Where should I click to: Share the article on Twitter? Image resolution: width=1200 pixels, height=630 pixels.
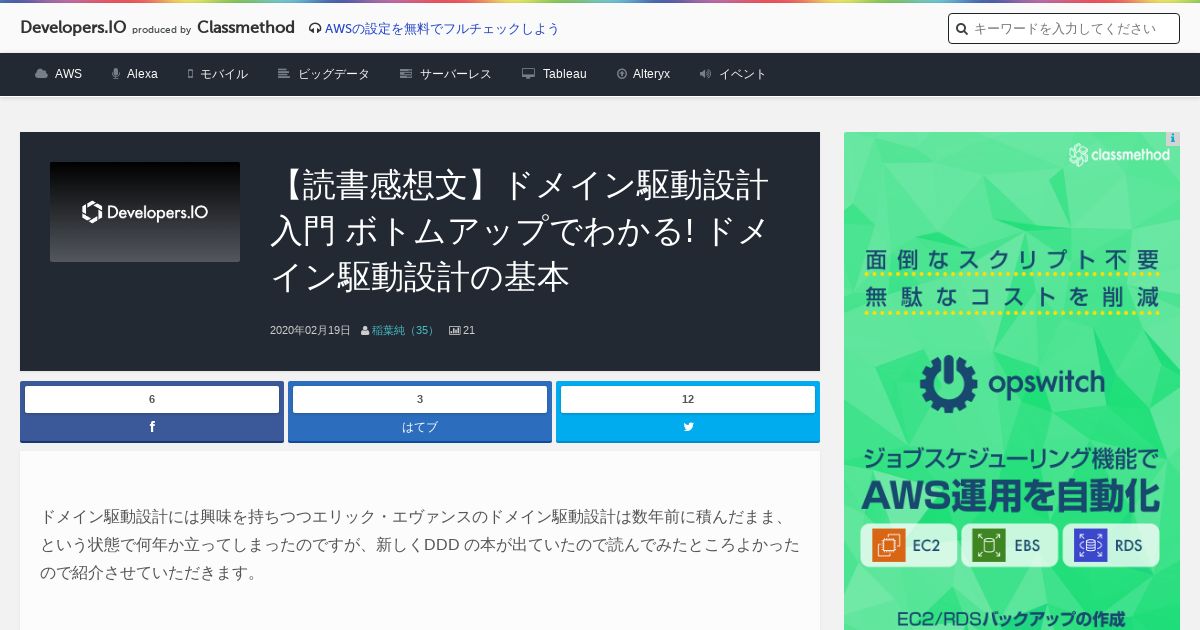tap(688, 427)
